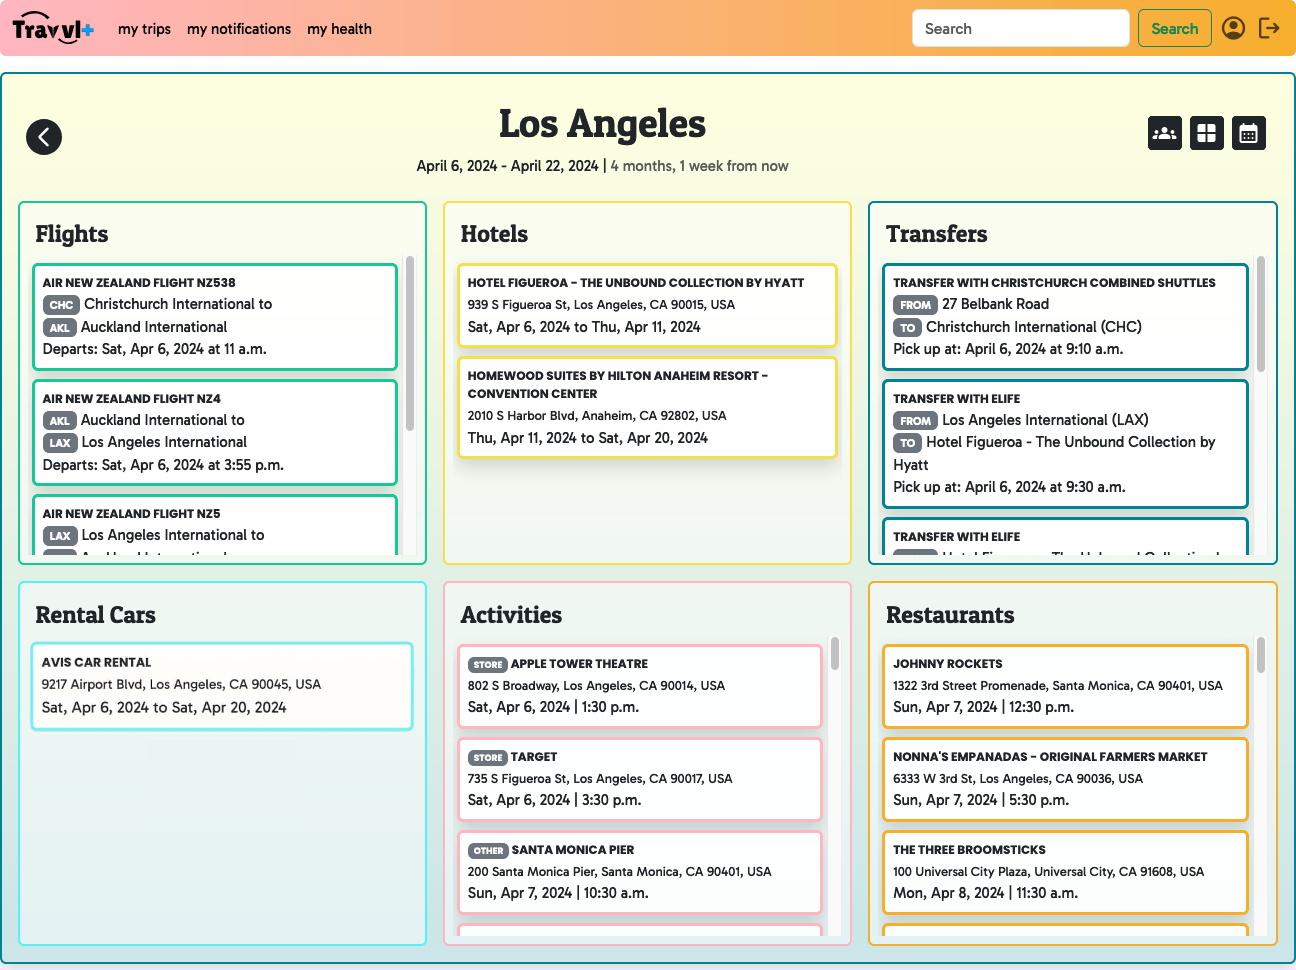The height and width of the screenshot is (970, 1296).
Task: Open the user profile icon
Action: (1234, 28)
